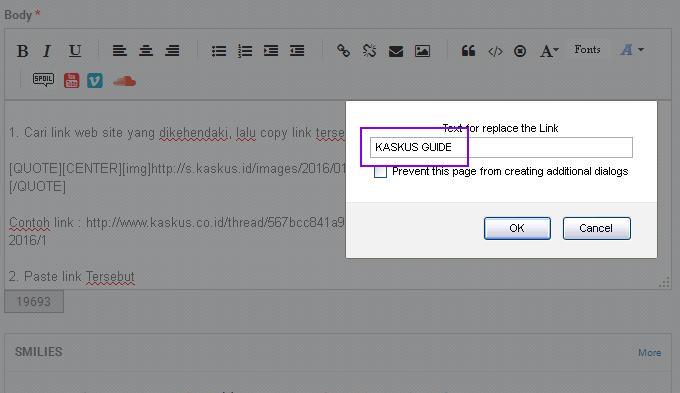Insert image picture icon

pyautogui.click(x=422, y=51)
